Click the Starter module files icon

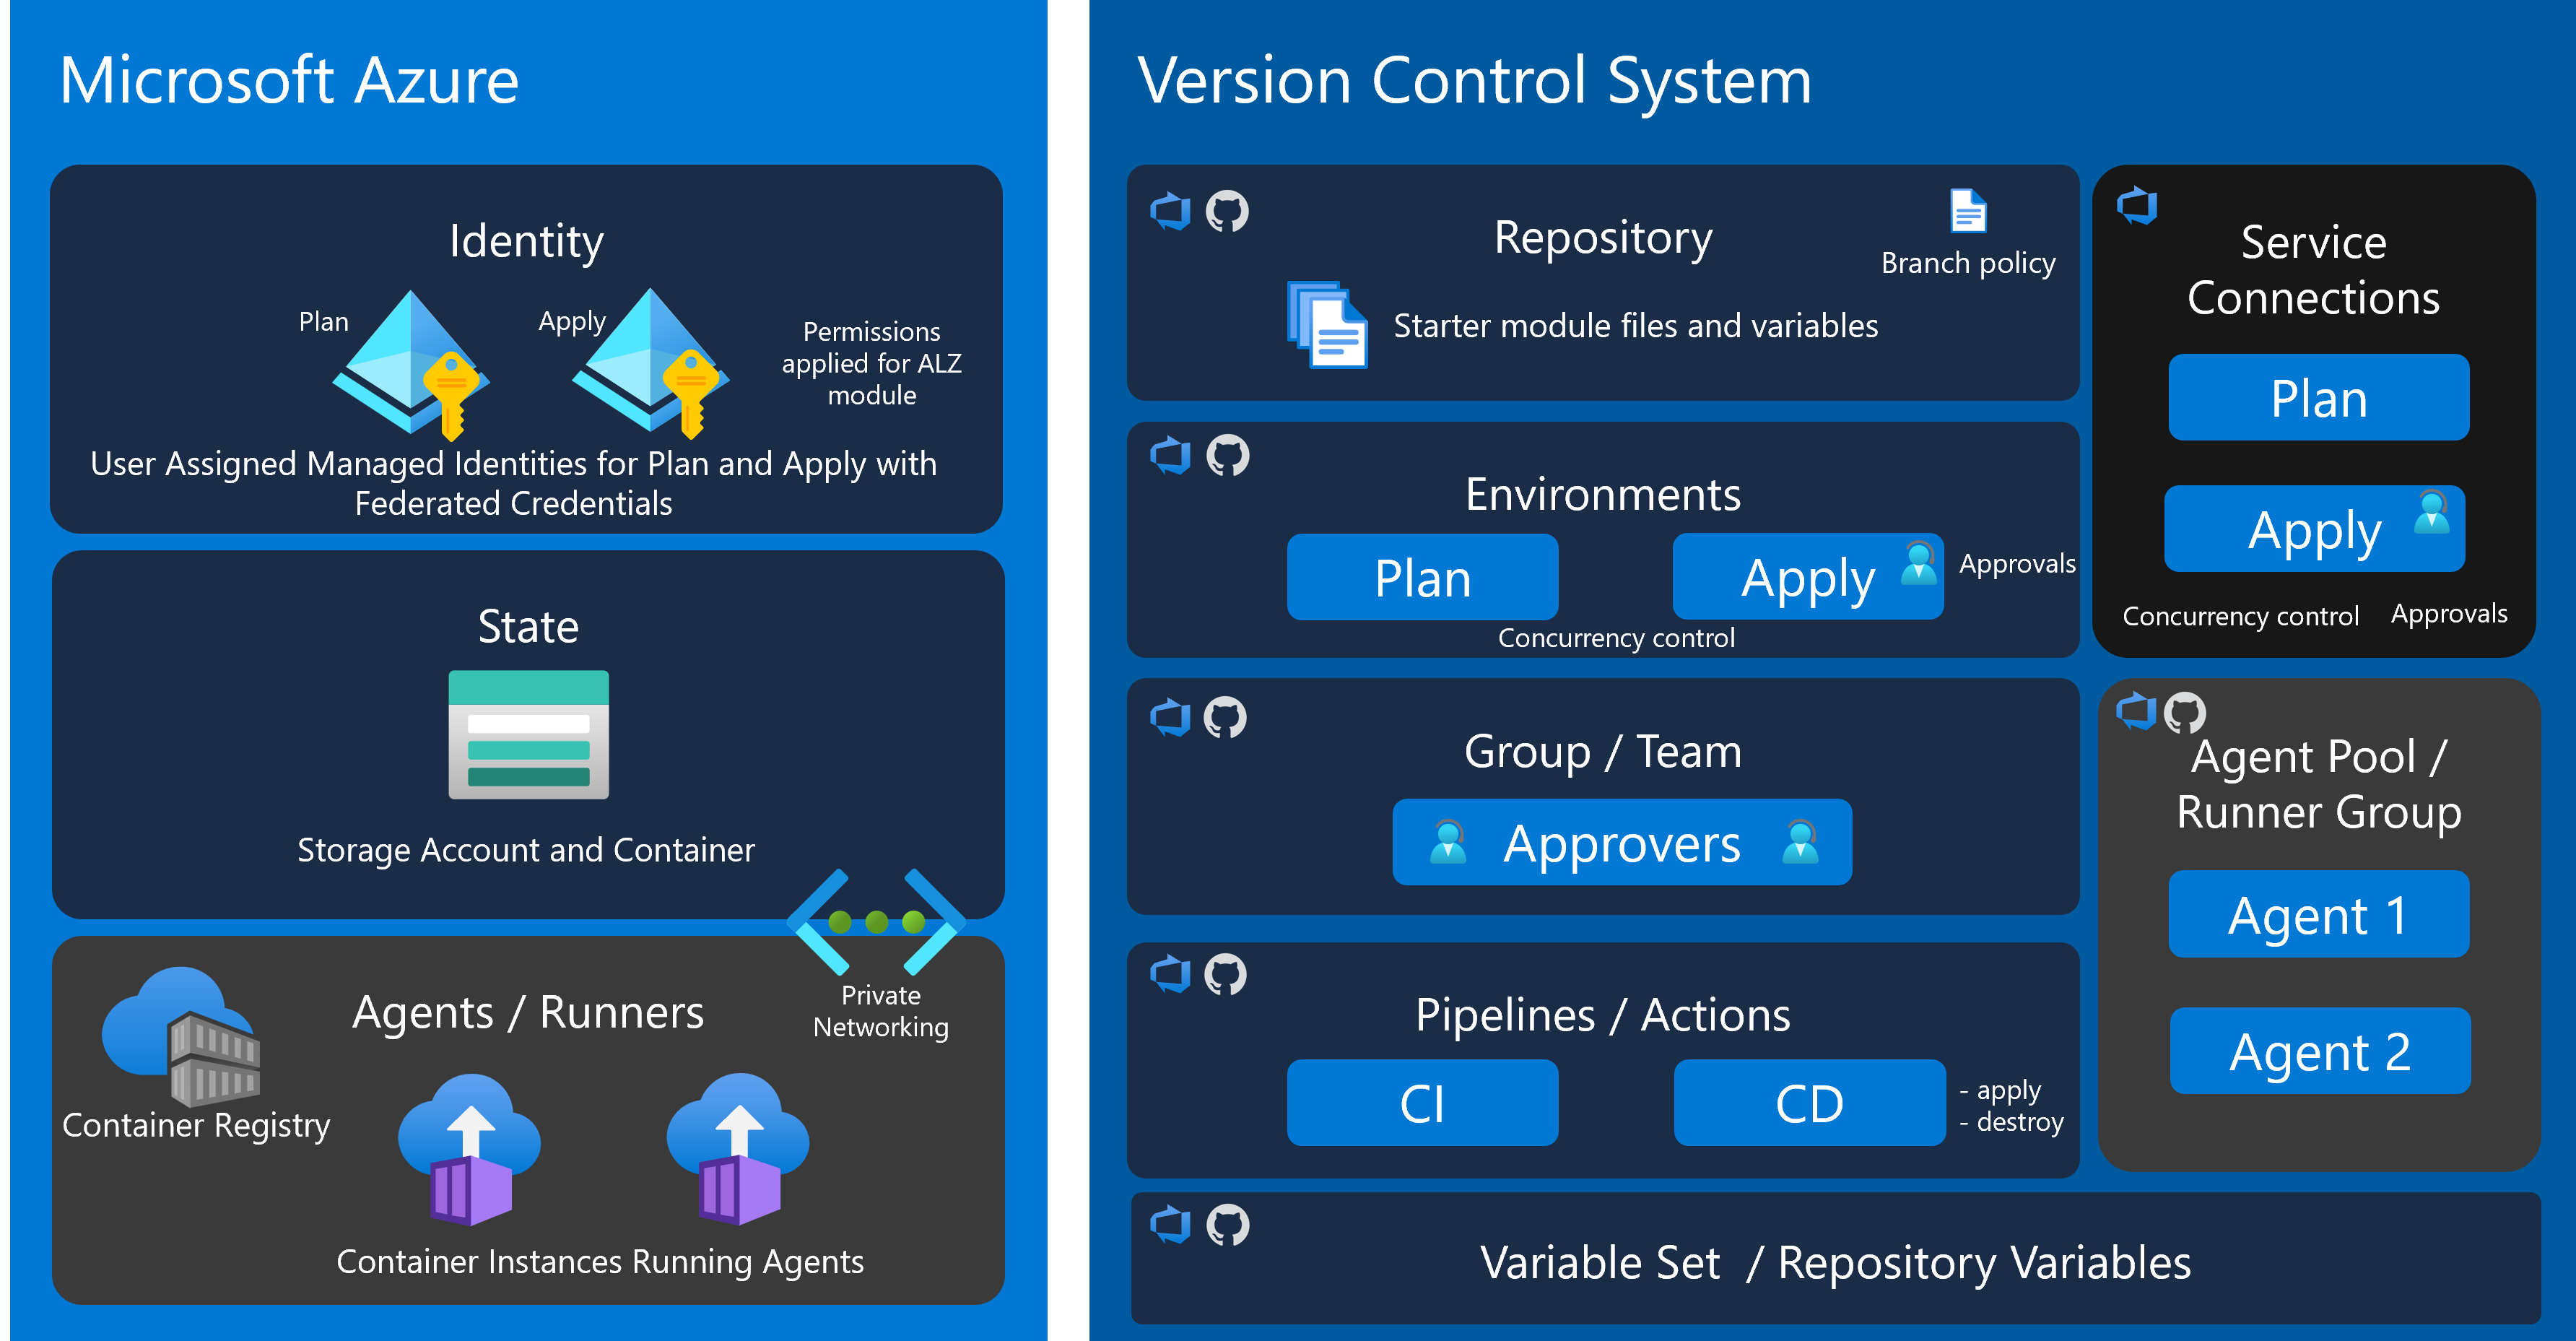(x=1326, y=325)
